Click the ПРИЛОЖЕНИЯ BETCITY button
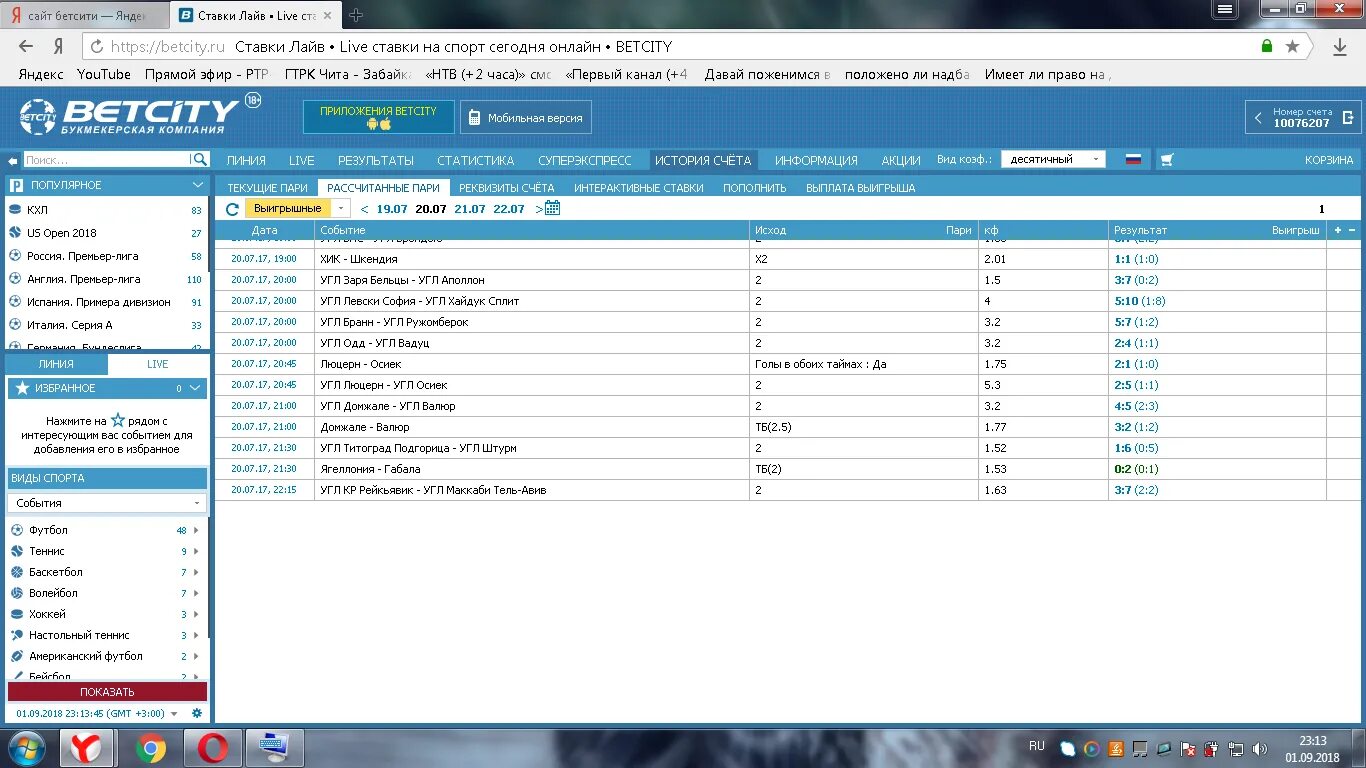 (x=379, y=117)
